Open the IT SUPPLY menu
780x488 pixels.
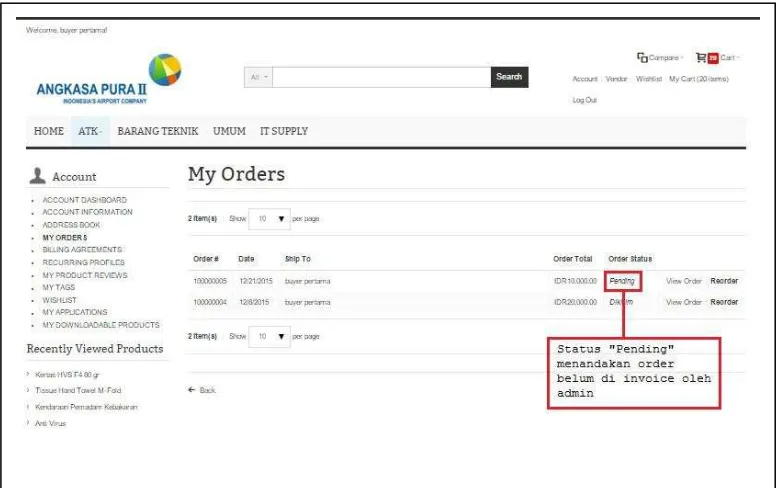(284, 131)
